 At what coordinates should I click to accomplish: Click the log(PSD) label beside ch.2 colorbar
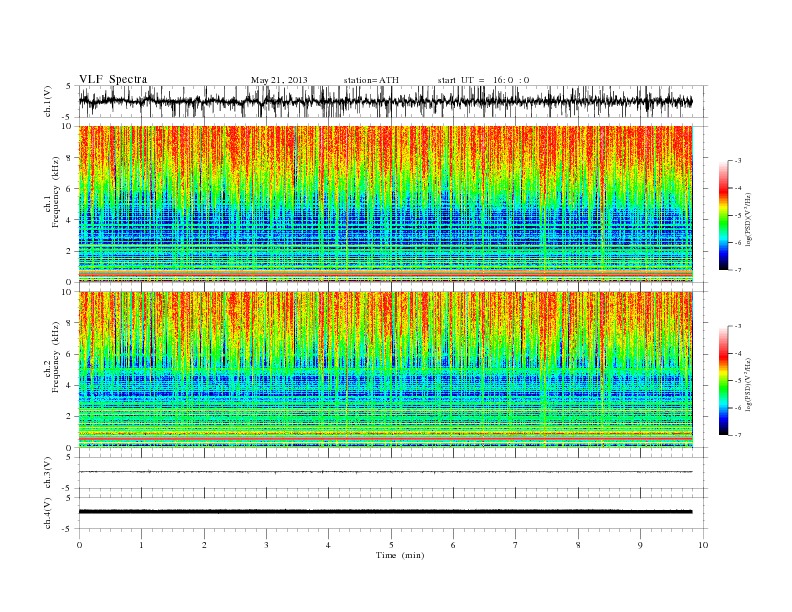(x=749, y=384)
